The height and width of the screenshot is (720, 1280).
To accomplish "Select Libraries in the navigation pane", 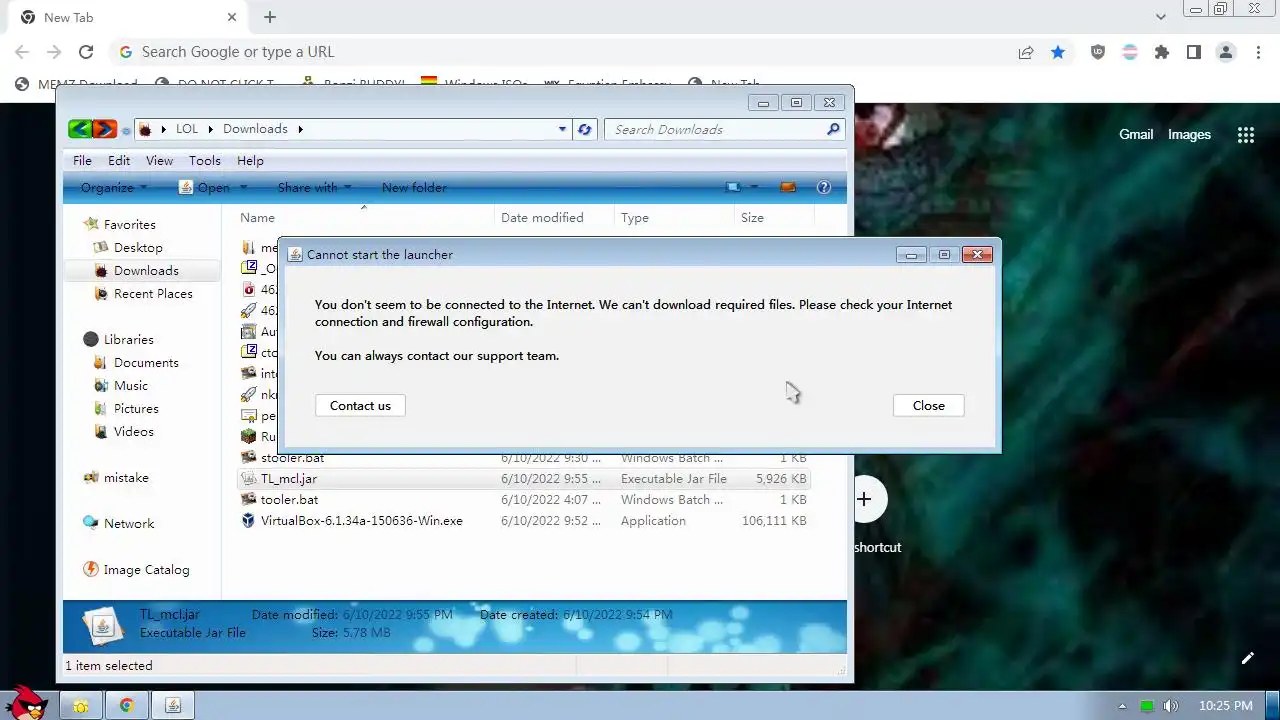I will [128, 339].
